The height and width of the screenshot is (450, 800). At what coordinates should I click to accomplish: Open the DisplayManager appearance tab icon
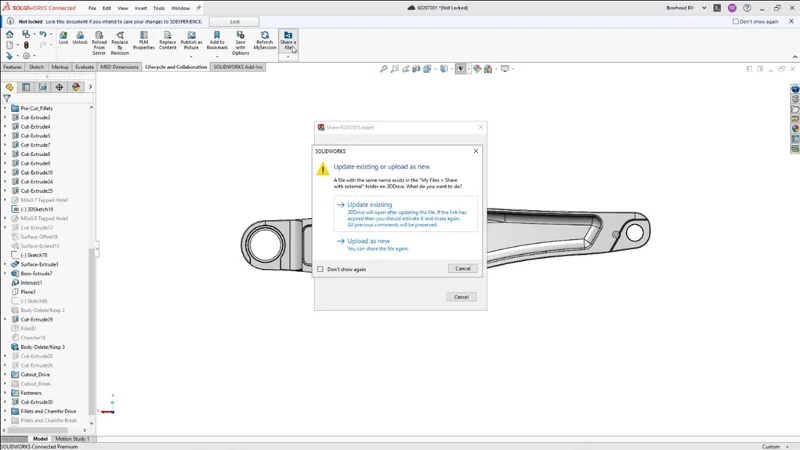click(x=76, y=87)
